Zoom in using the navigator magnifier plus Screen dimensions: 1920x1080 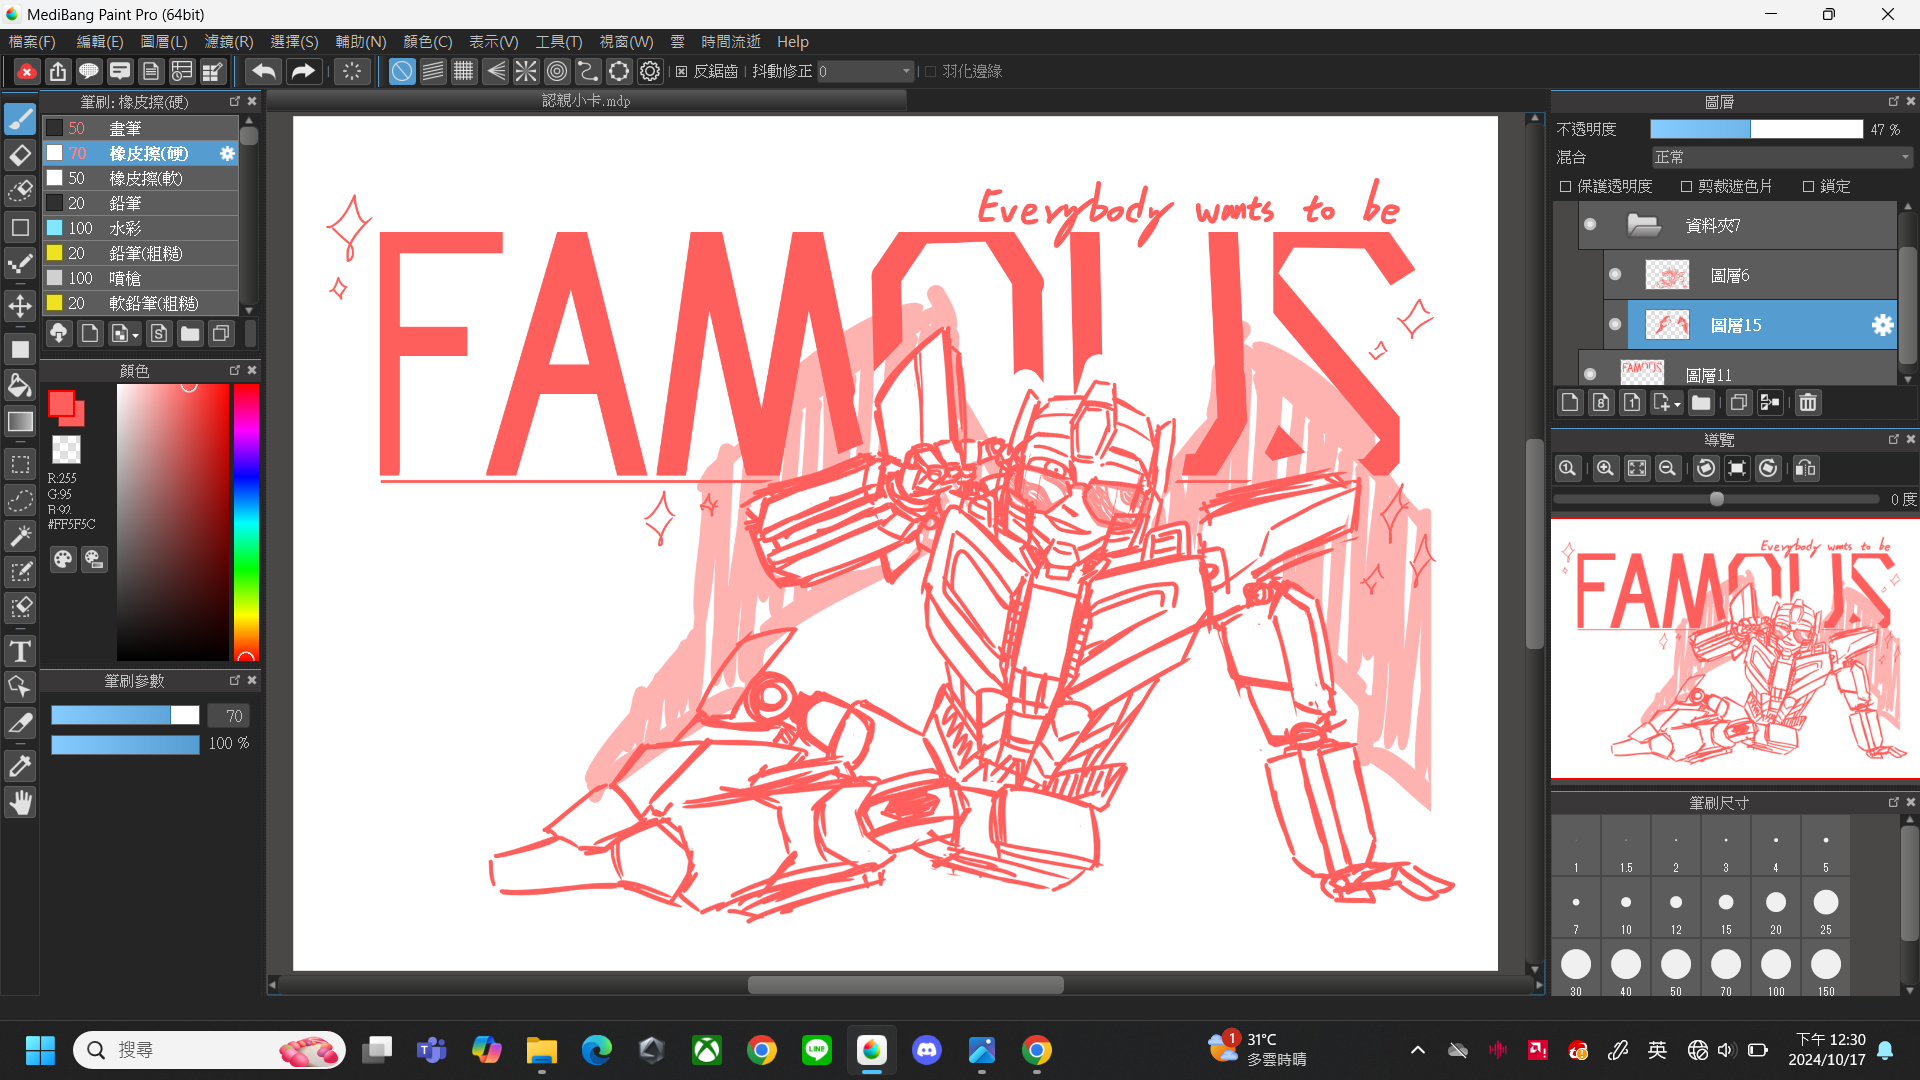1605,469
